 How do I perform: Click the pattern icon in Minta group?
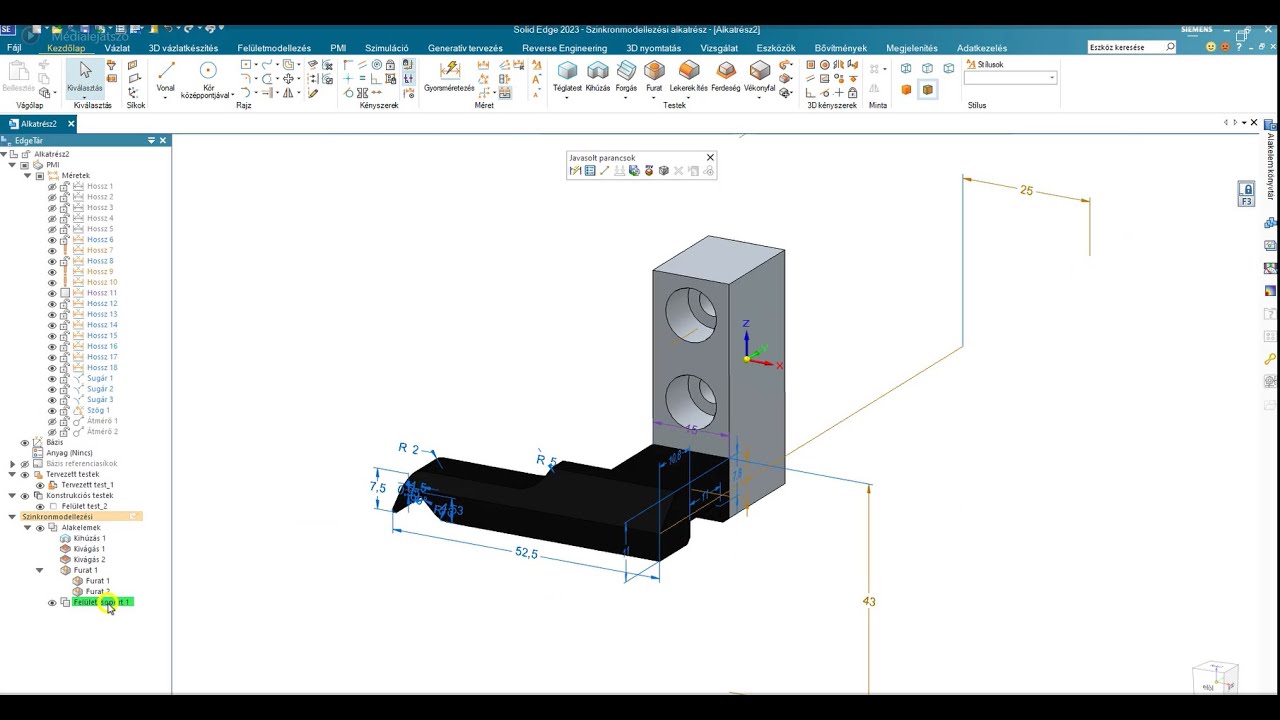point(874,69)
